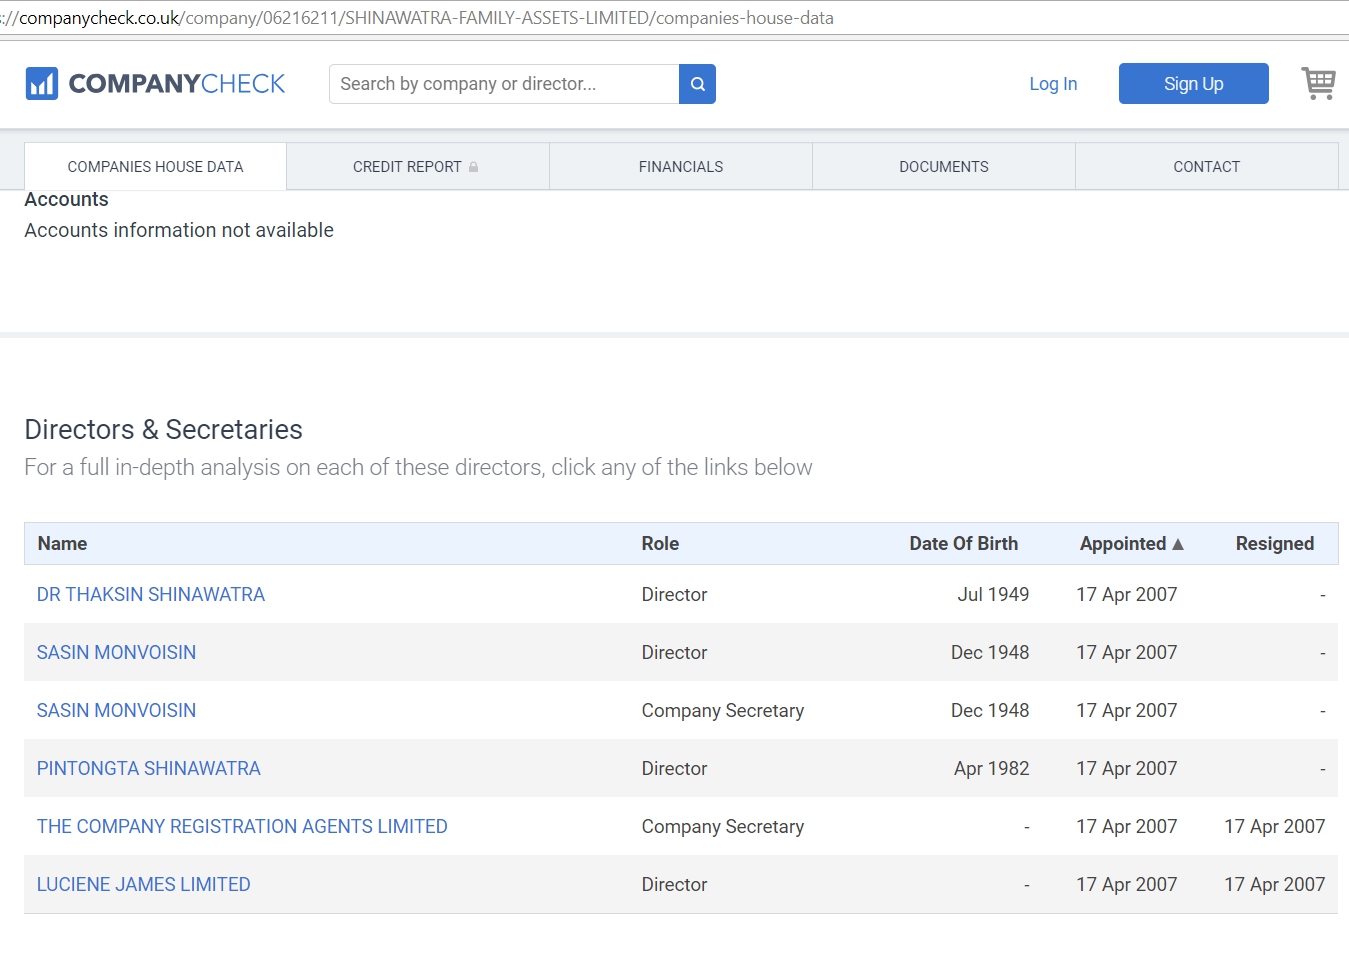Screen dimensions: 1349x960
Task: View Pintongta Shinawatra's profile
Action: point(148,768)
